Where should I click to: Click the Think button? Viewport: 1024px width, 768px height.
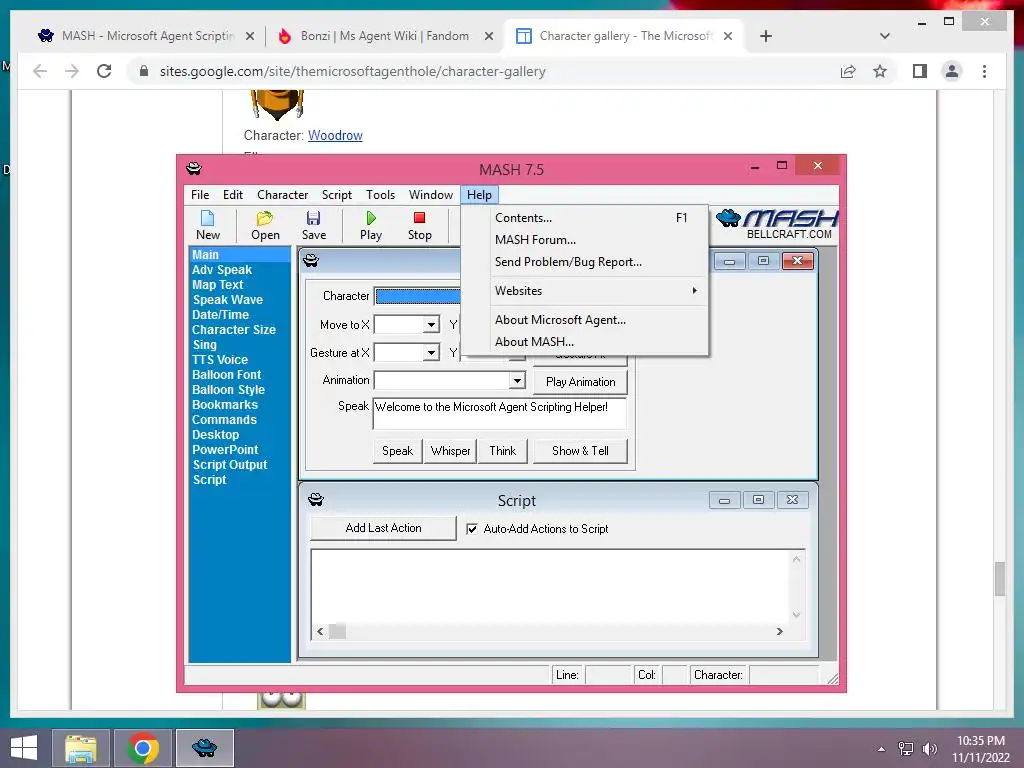pos(502,451)
